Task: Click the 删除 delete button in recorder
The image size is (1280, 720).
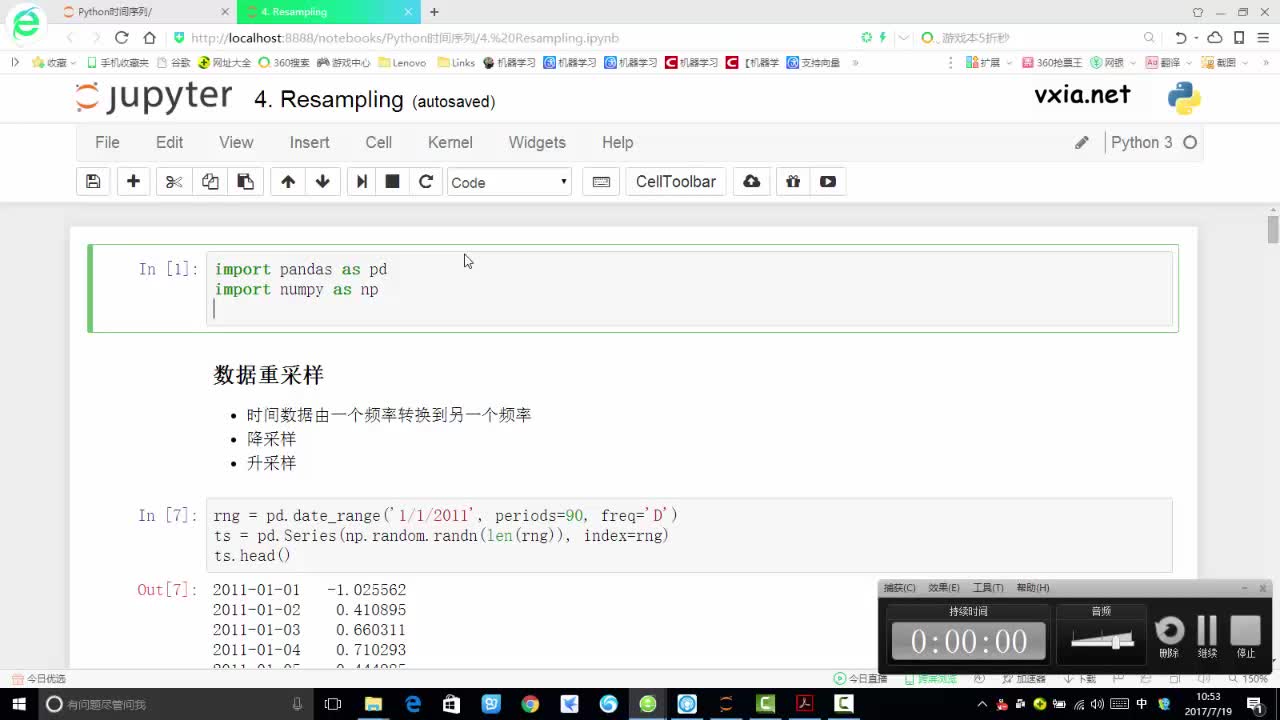Action: click(x=1169, y=637)
